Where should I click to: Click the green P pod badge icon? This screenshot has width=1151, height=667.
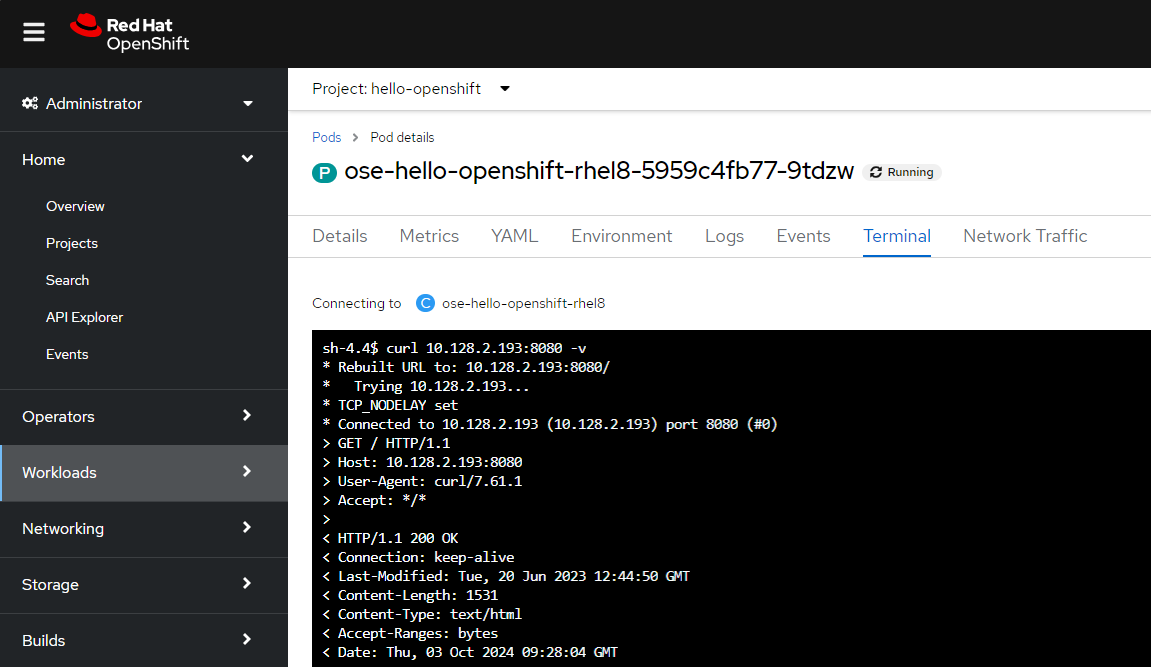(x=324, y=172)
